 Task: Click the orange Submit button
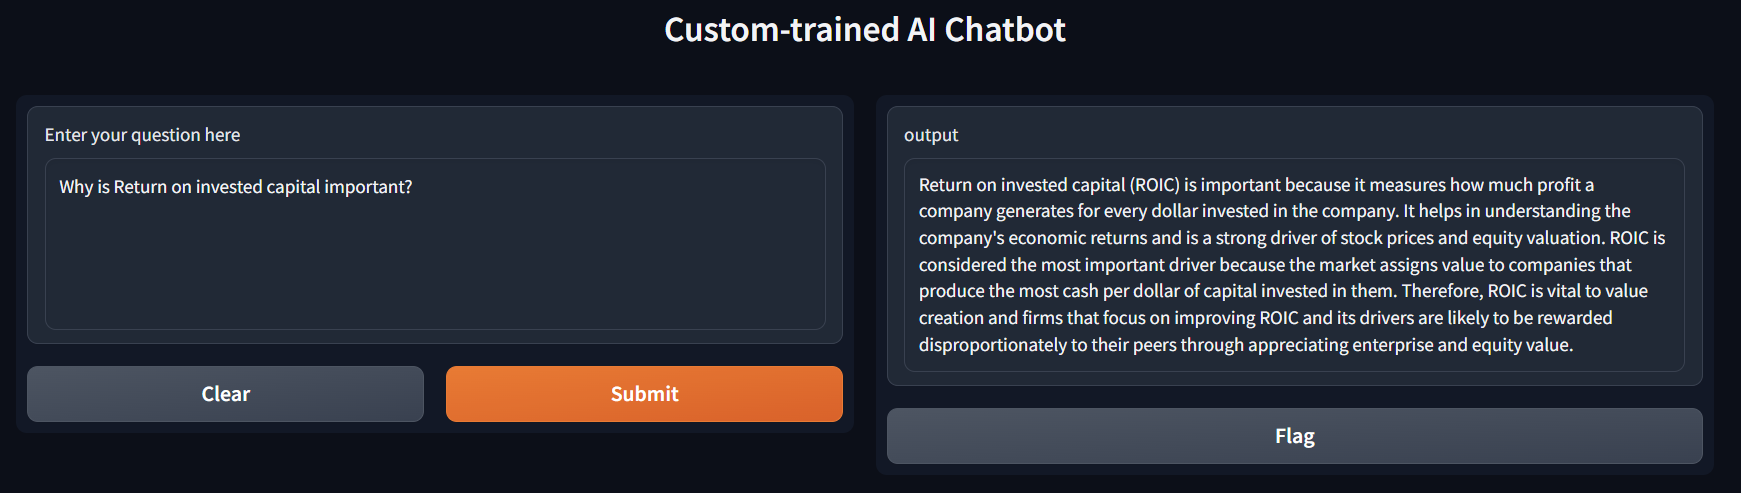point(644,394)
